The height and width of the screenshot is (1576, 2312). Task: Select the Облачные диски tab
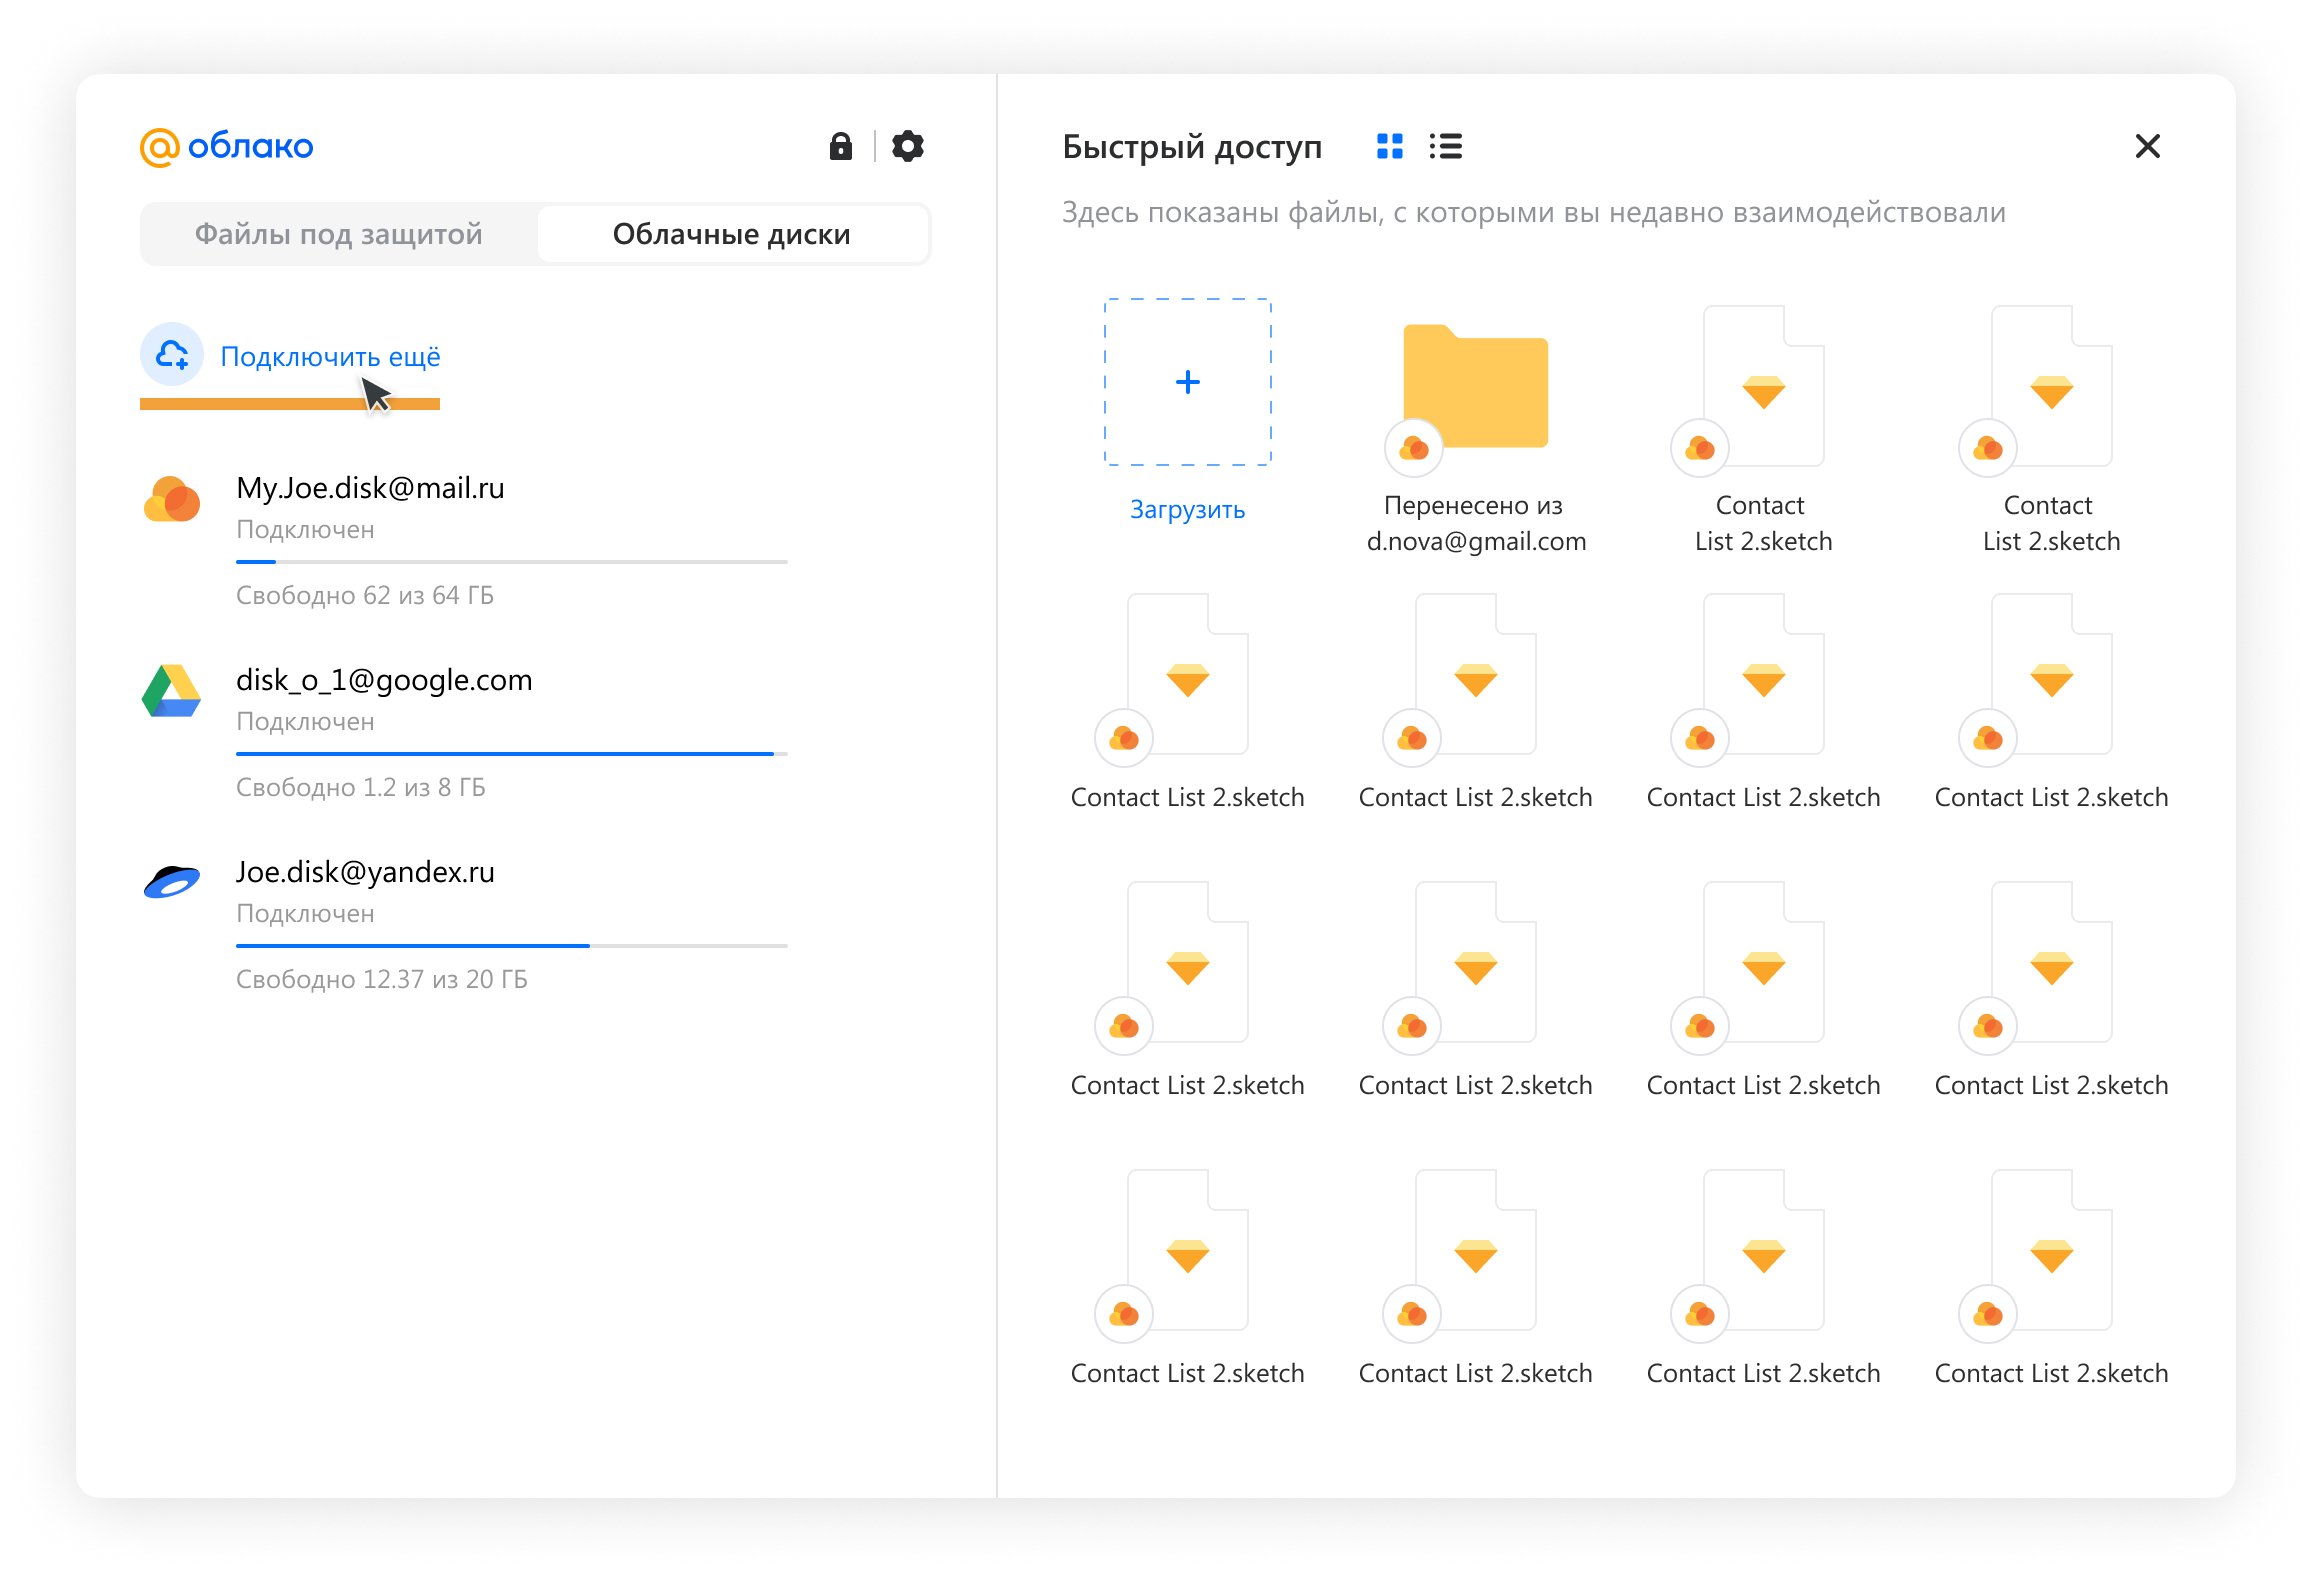coord(731,234)
